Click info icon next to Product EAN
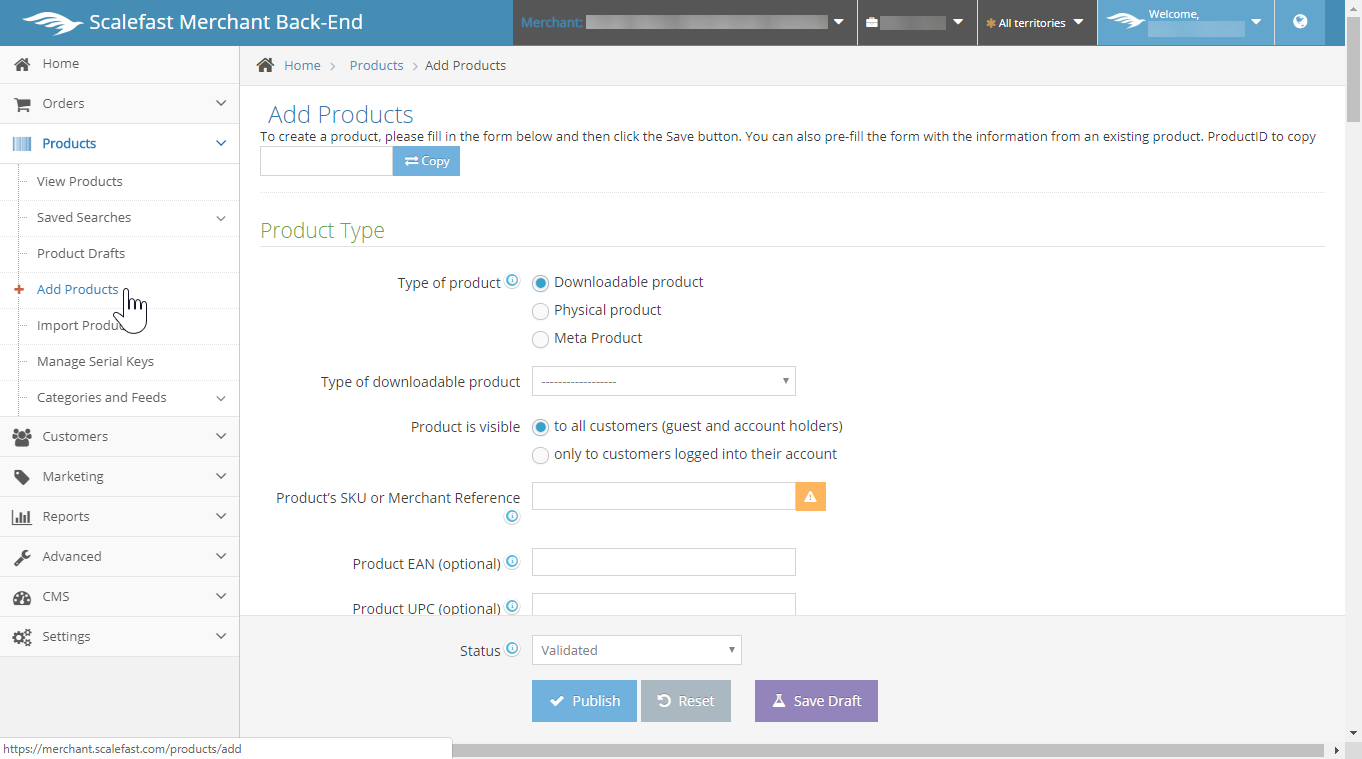The height and width of the screenshot is (759, 1362). tap(512, 563)
